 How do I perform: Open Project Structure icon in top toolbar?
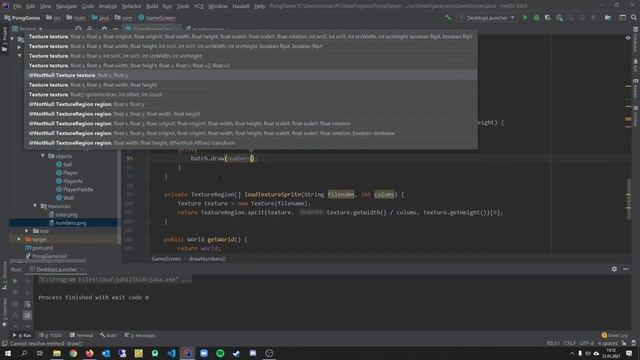608,18
